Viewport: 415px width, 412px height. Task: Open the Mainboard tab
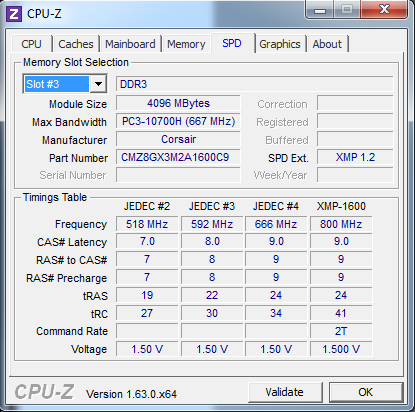pyautogui.click(x=130, y=44)
